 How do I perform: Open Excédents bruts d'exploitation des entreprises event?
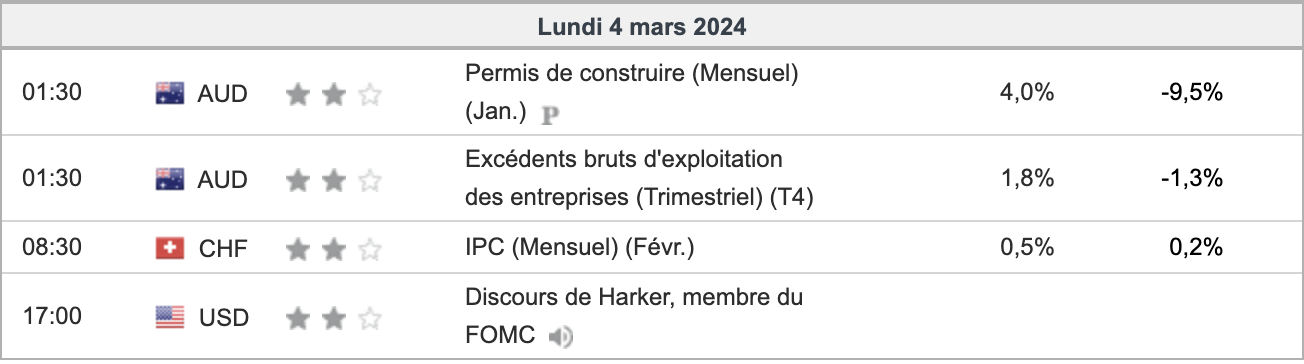[640, 179]
